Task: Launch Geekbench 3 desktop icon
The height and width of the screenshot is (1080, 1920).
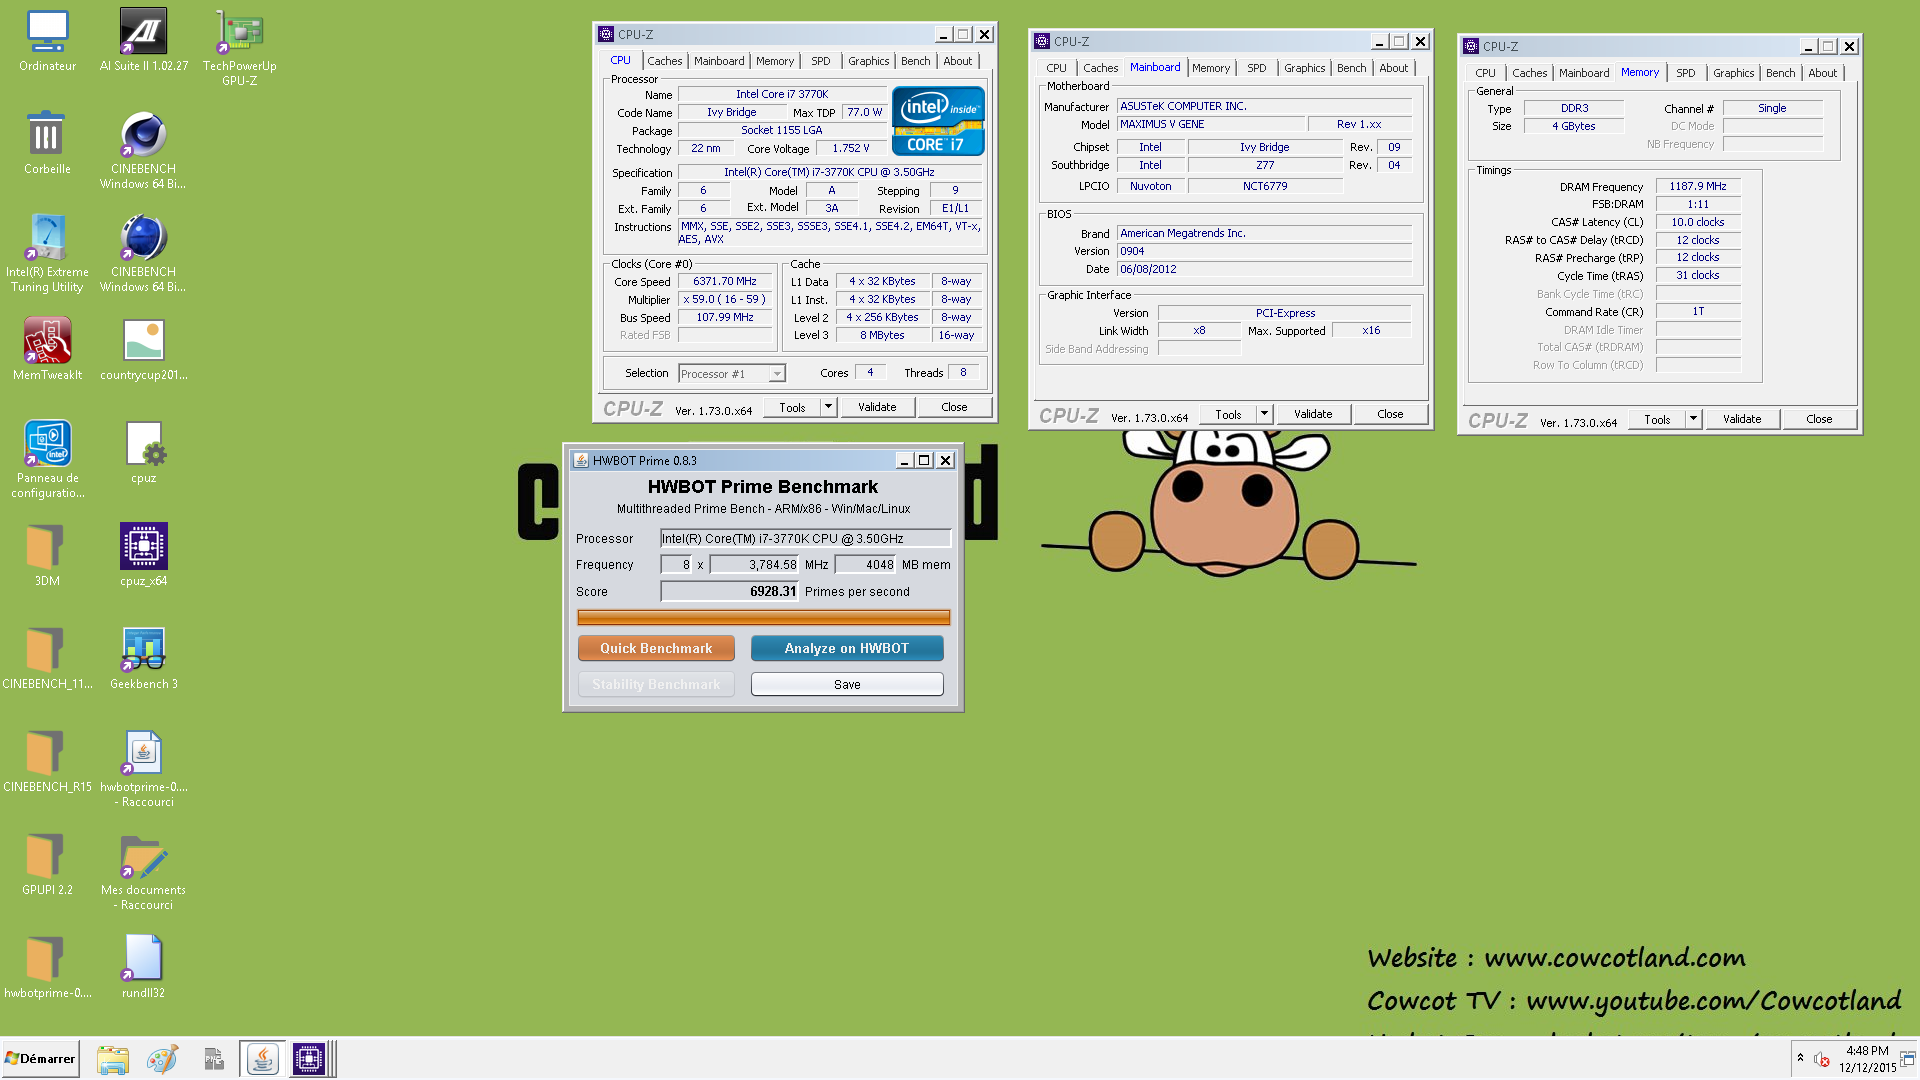Action: point(143,658)
